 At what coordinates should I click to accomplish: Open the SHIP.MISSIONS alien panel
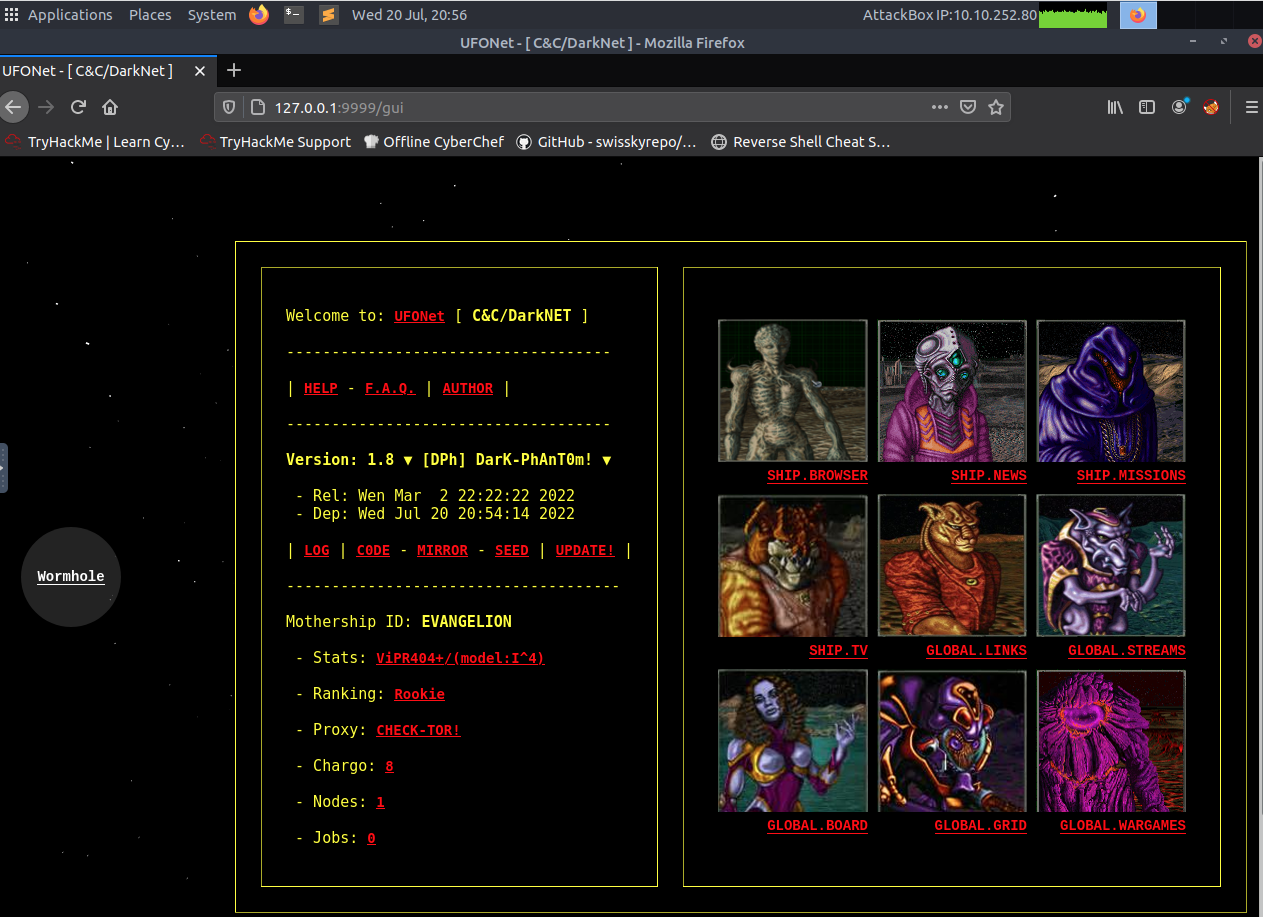tap(1131, 475)
